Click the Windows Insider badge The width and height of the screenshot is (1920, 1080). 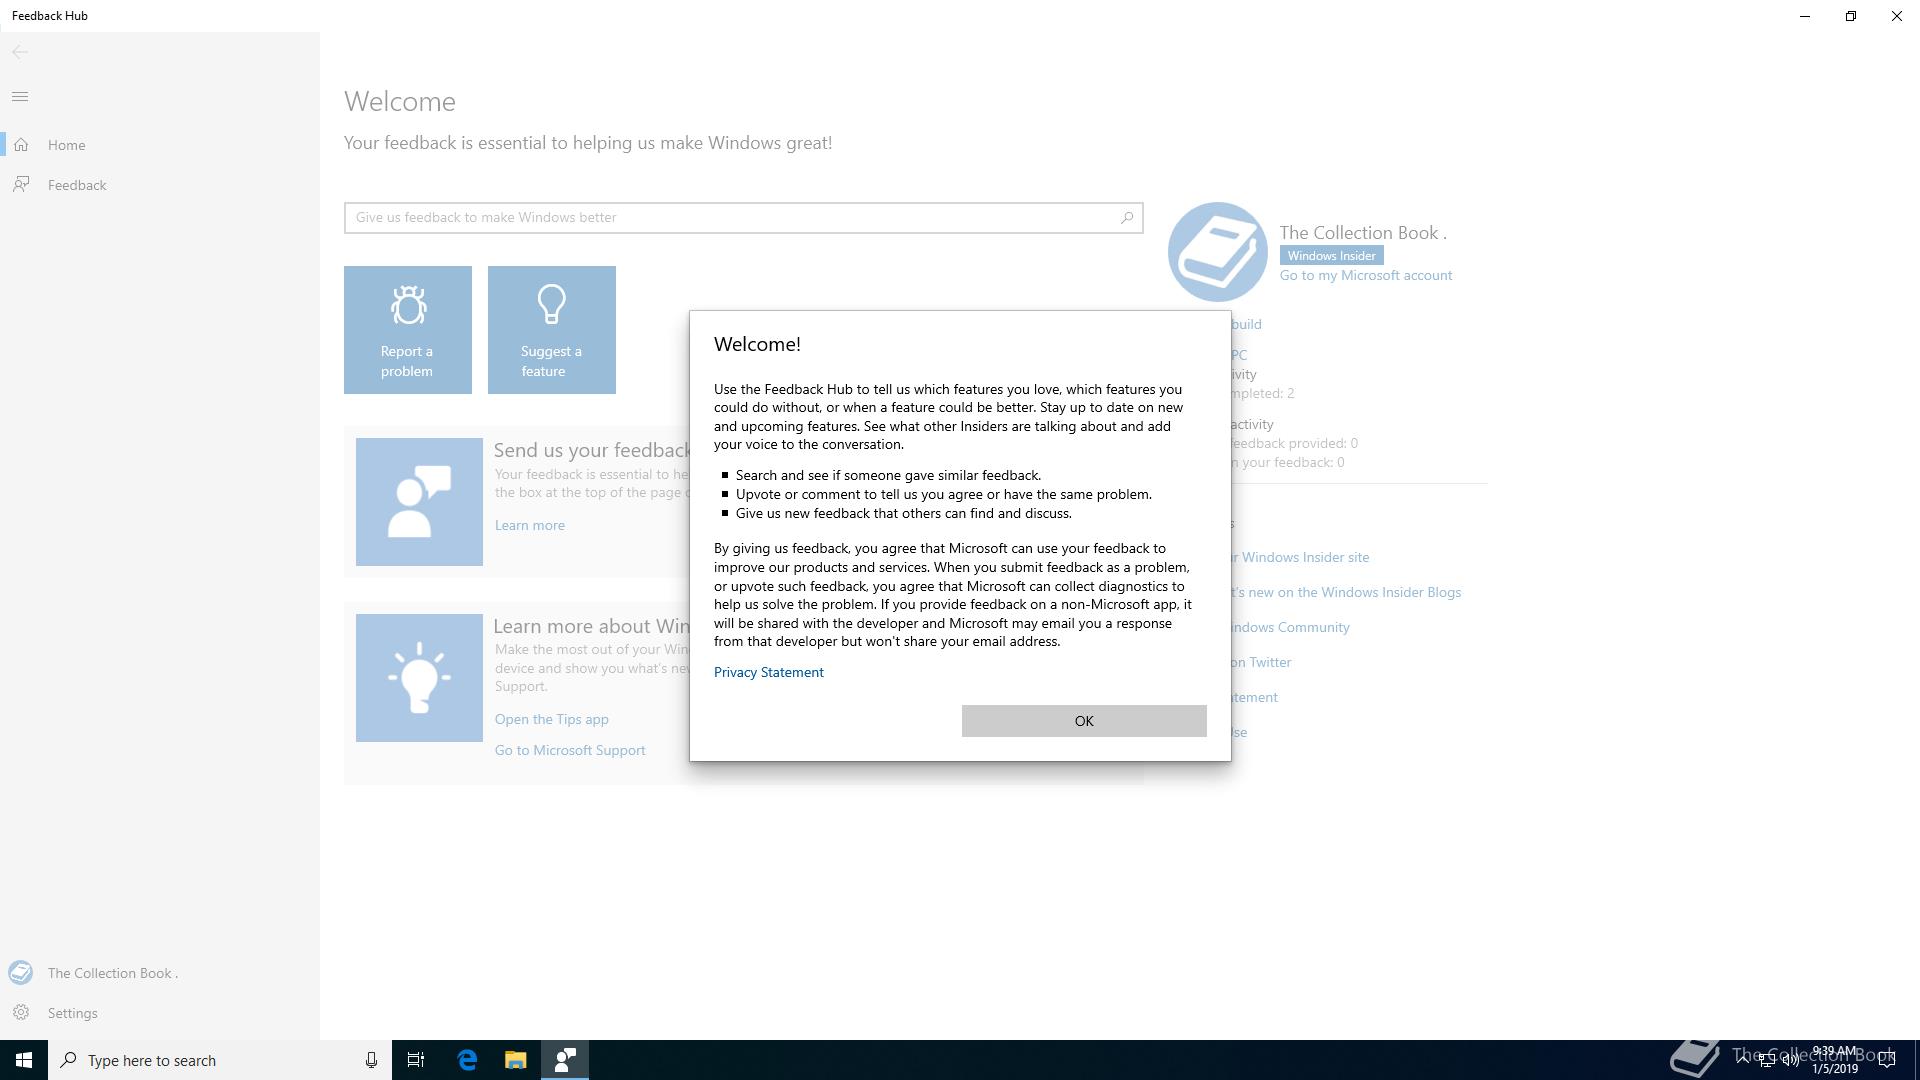click(1331, 256)
